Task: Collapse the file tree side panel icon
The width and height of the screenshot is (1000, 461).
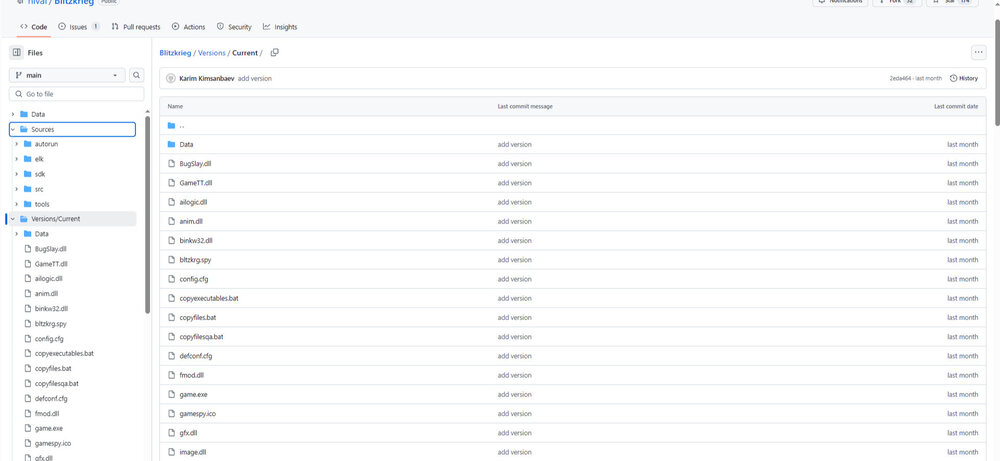Action: (x=17, y=53)
